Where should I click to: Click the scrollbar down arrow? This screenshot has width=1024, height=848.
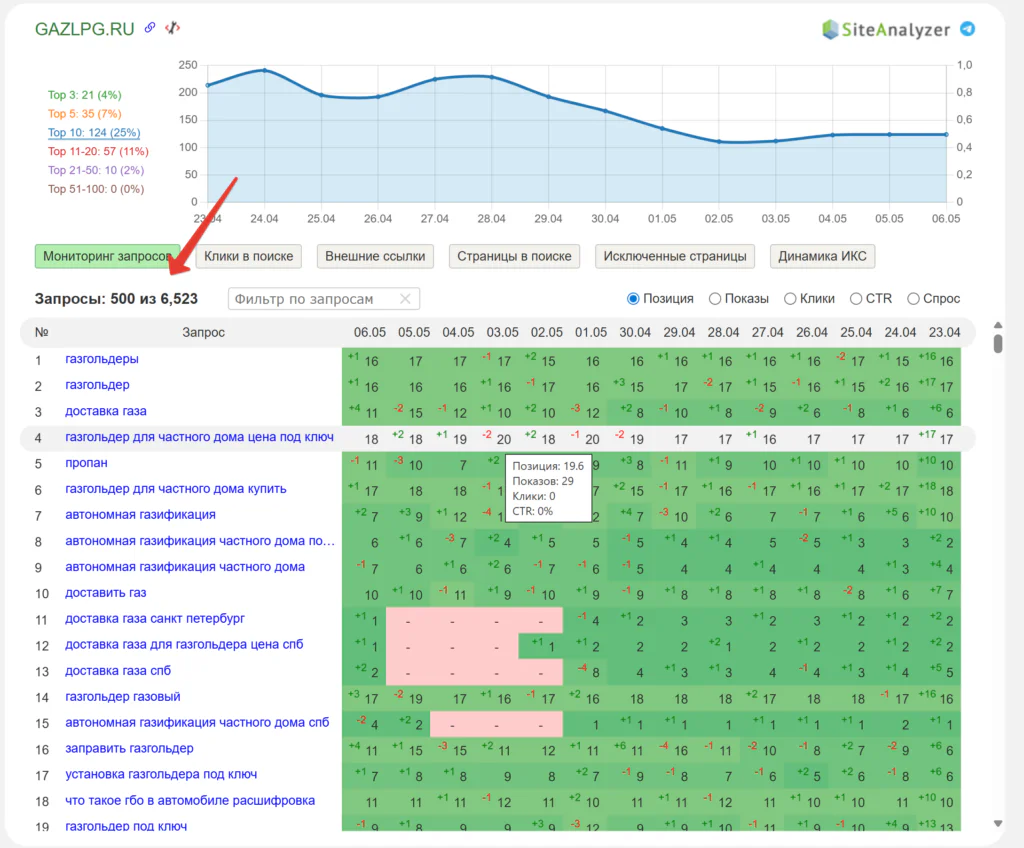[998, 823]
